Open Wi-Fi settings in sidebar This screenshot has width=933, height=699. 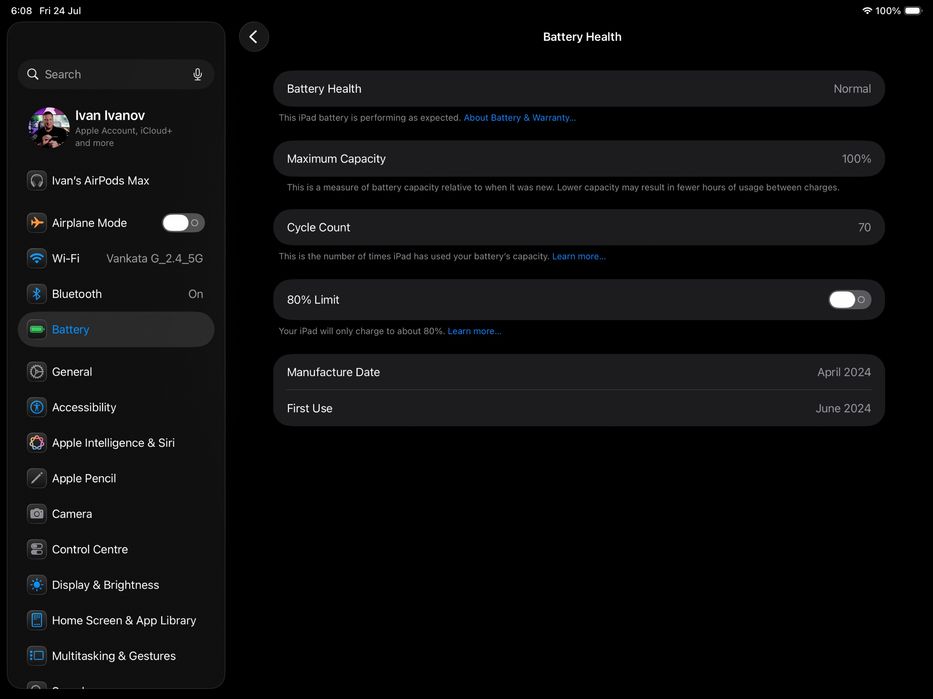pos(116,258)
